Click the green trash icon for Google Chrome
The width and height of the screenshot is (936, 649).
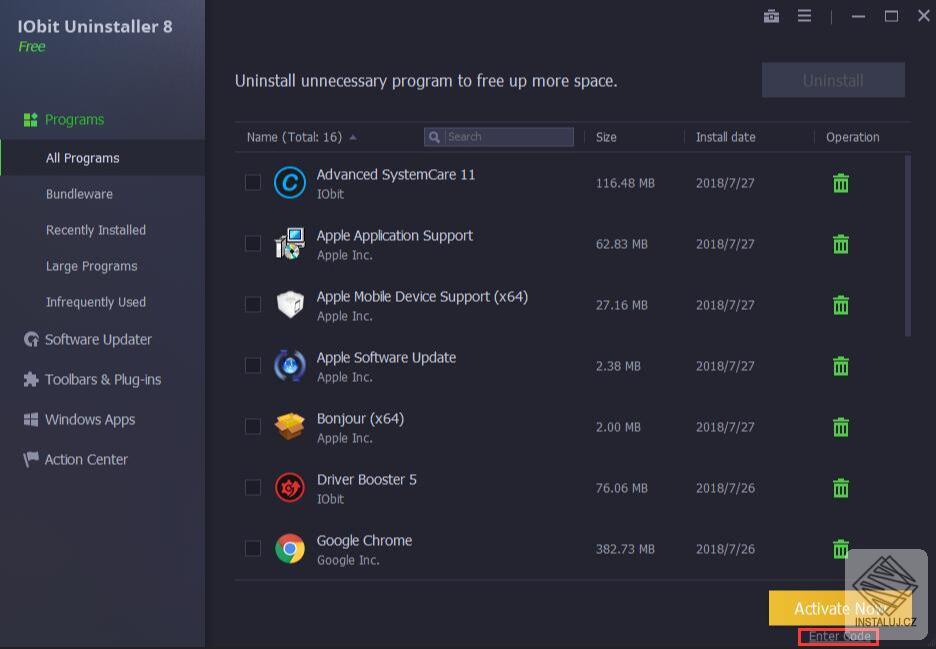point(840,548)
